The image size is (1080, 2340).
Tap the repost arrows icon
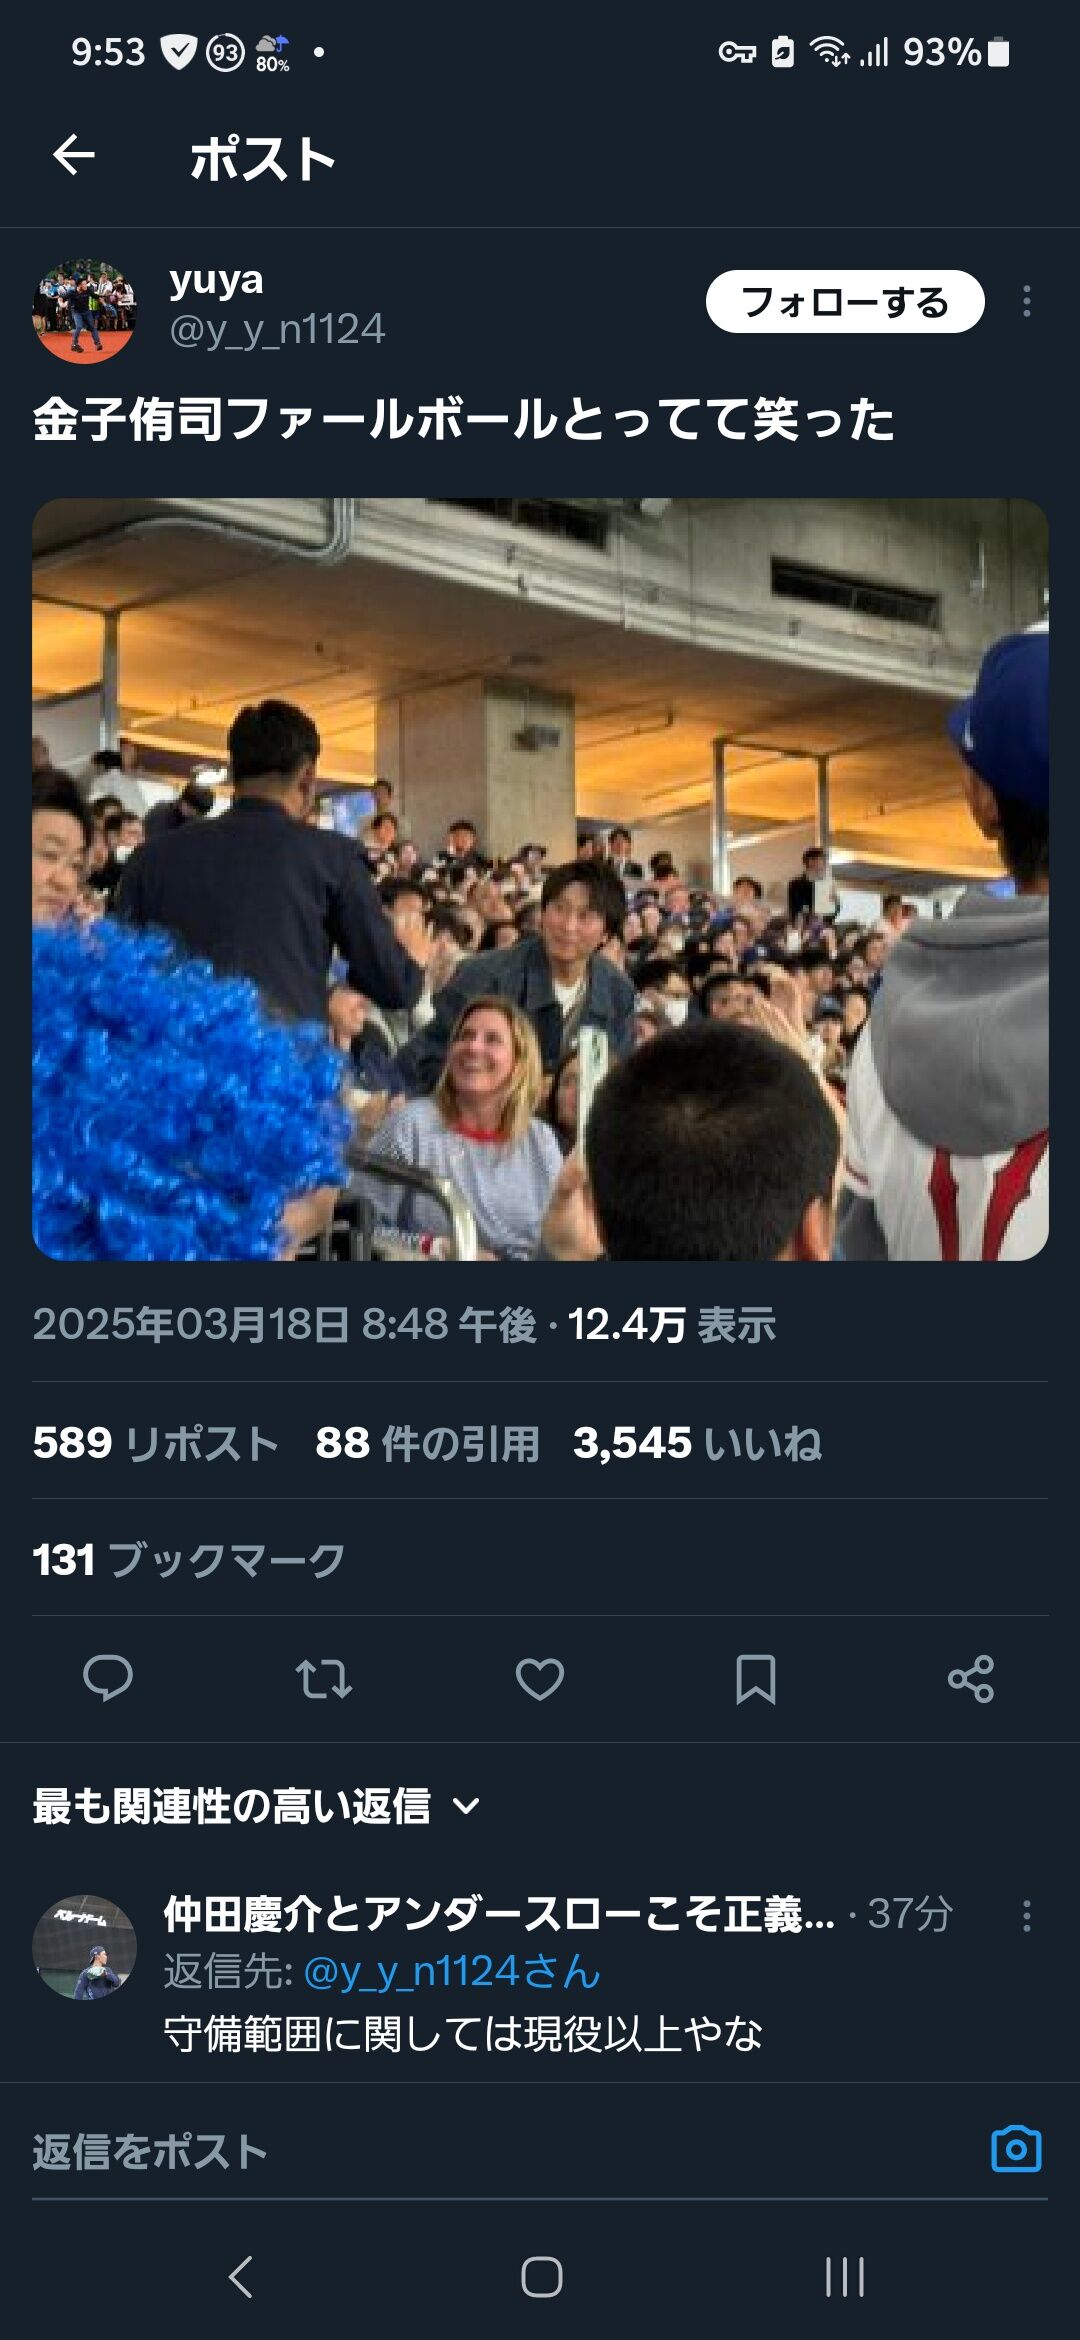tap(324, 1679)
